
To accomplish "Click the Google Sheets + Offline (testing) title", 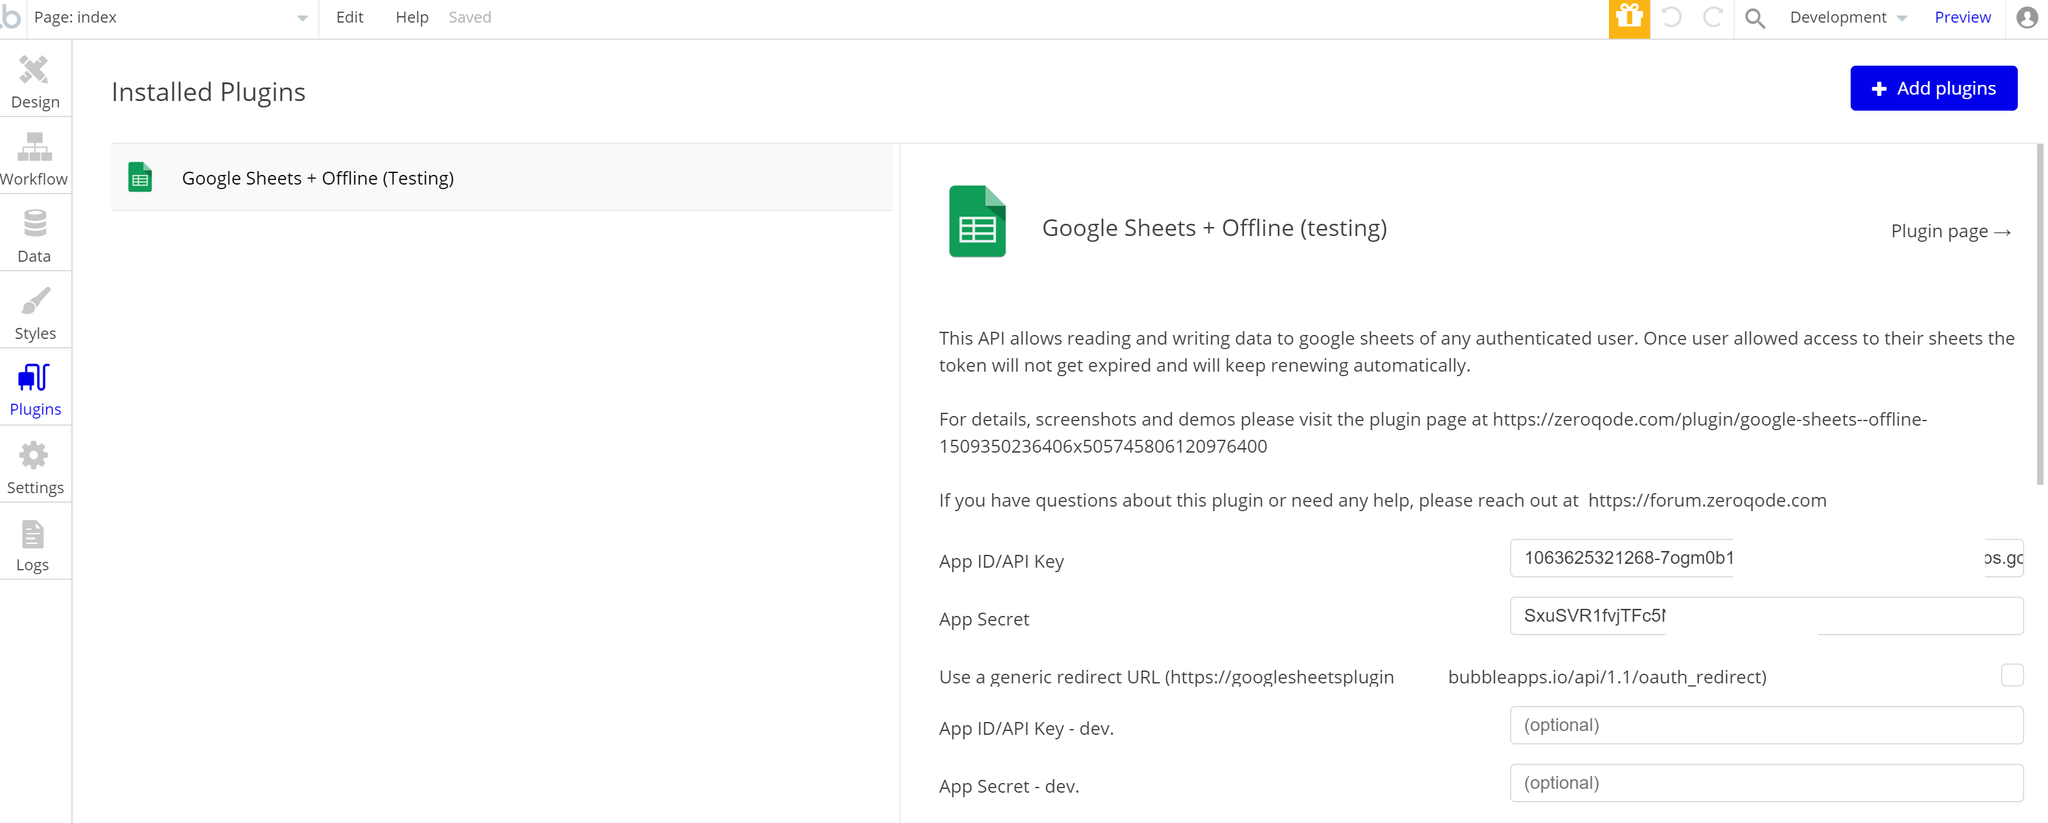I will click(1214, 228).
